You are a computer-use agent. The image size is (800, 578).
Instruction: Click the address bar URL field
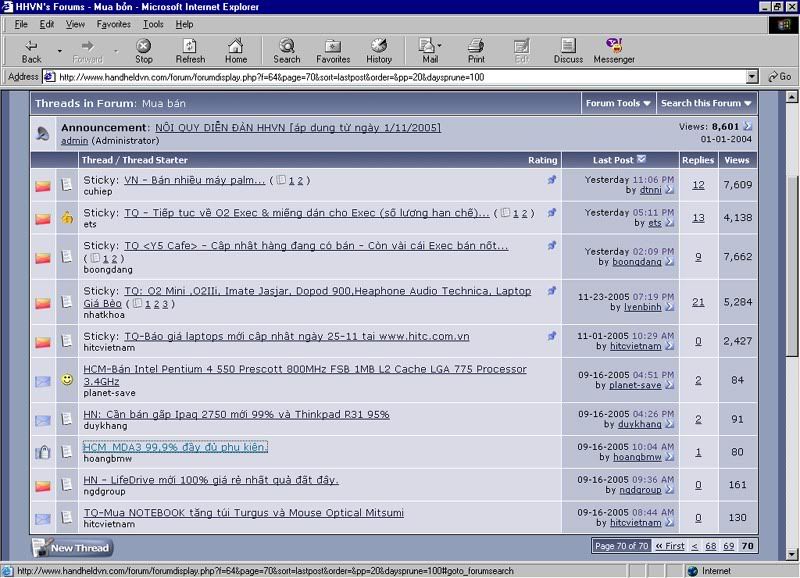(x=400, y=77)
